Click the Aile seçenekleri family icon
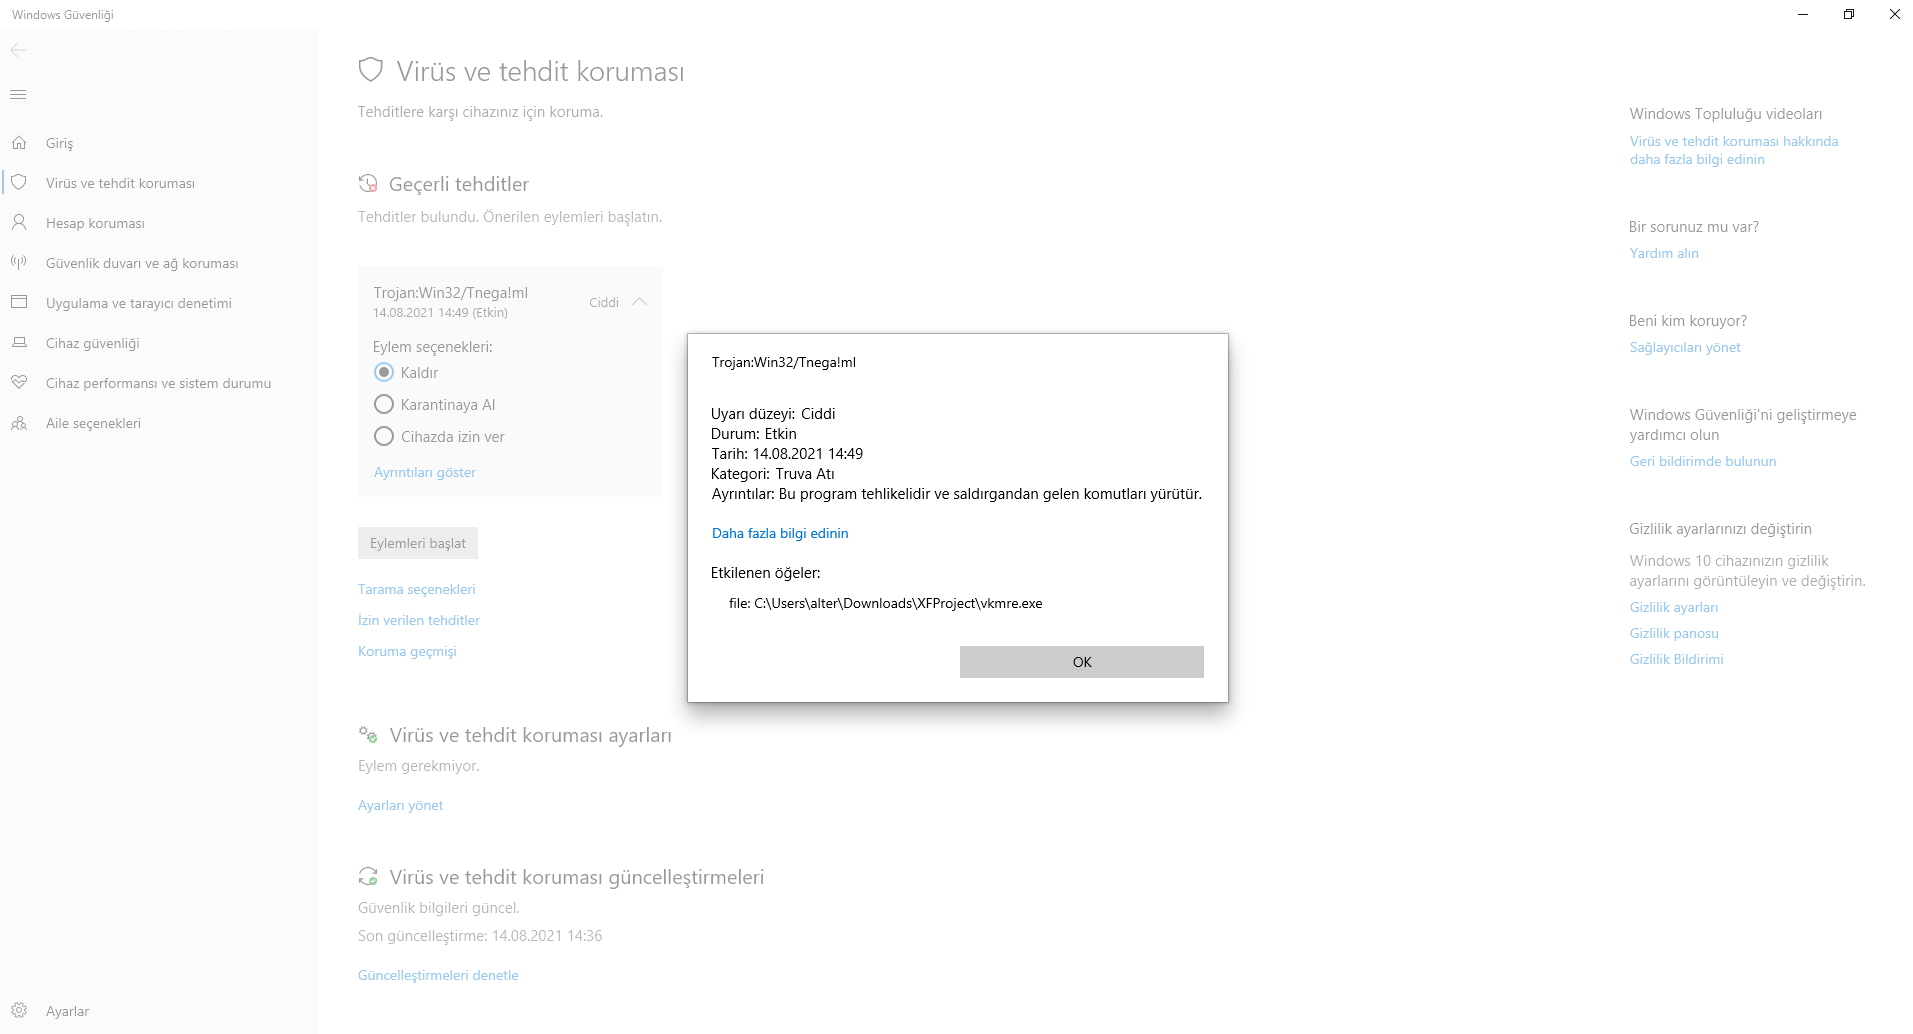 [x=19, y=423]
